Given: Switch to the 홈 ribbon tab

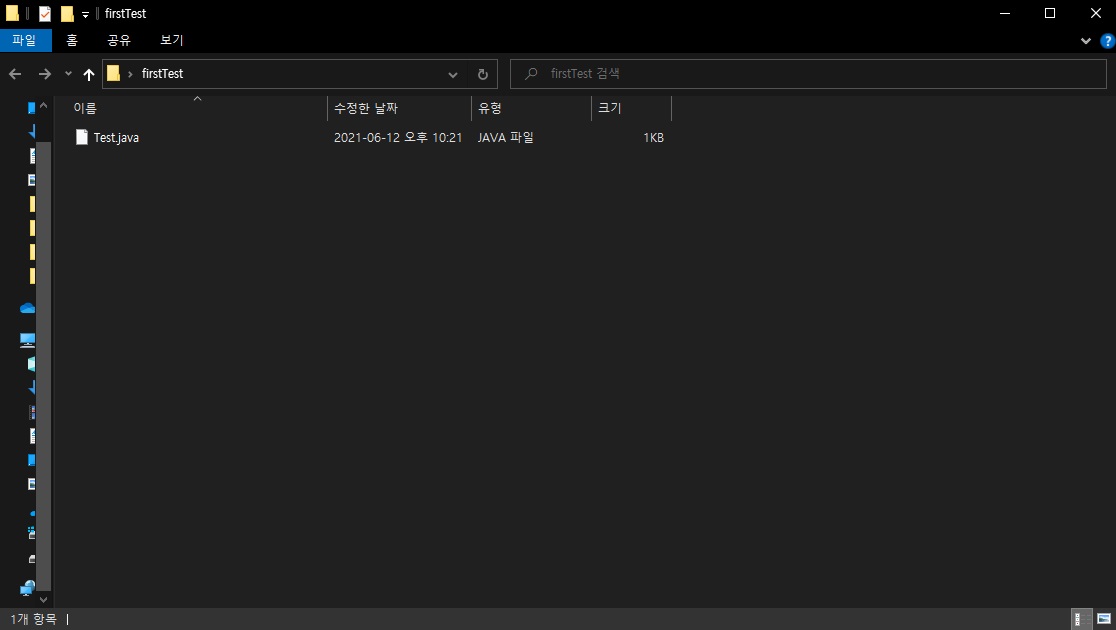Looking at the screenshot, I should 72,40.
